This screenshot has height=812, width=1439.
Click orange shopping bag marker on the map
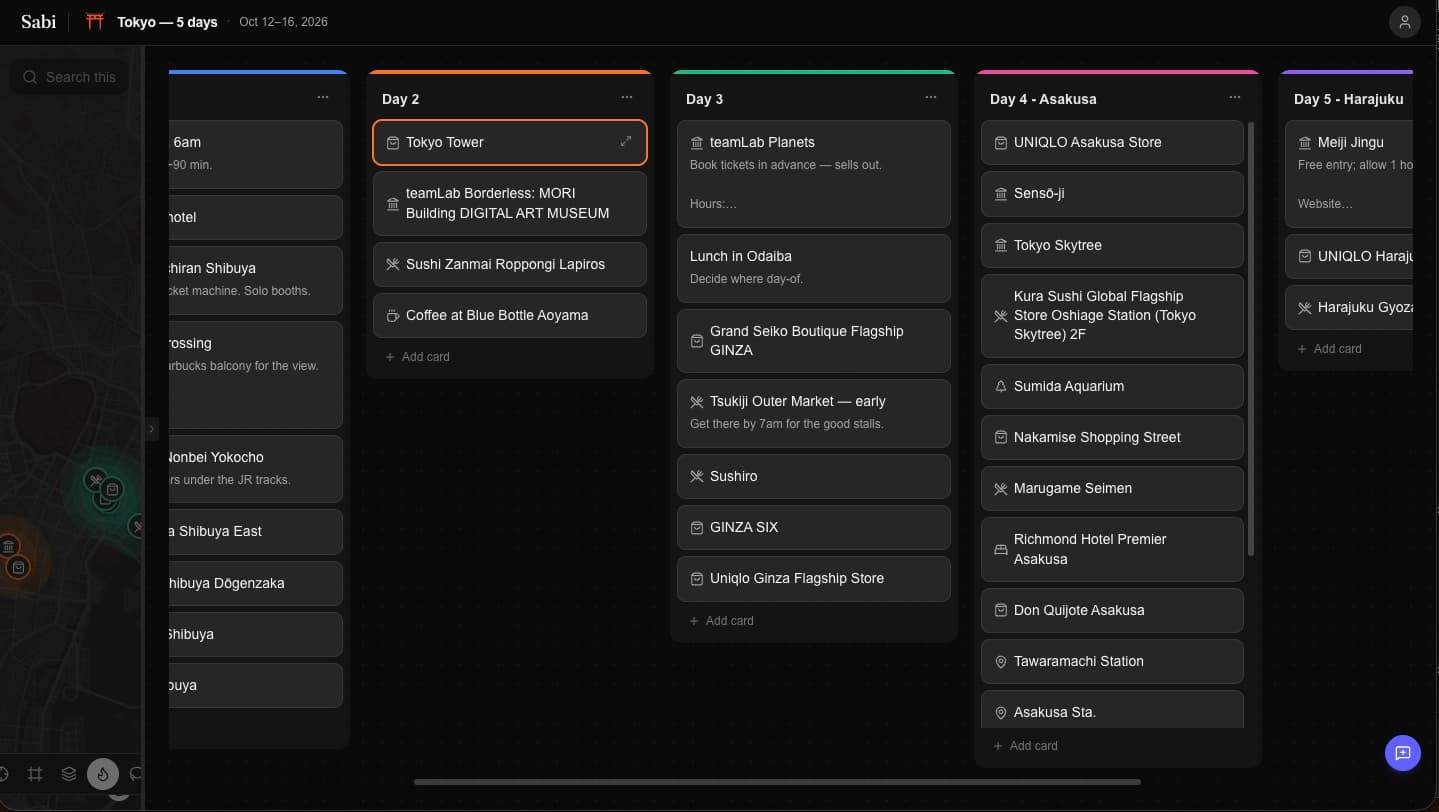pyautogui.click(x=18, y=568)
